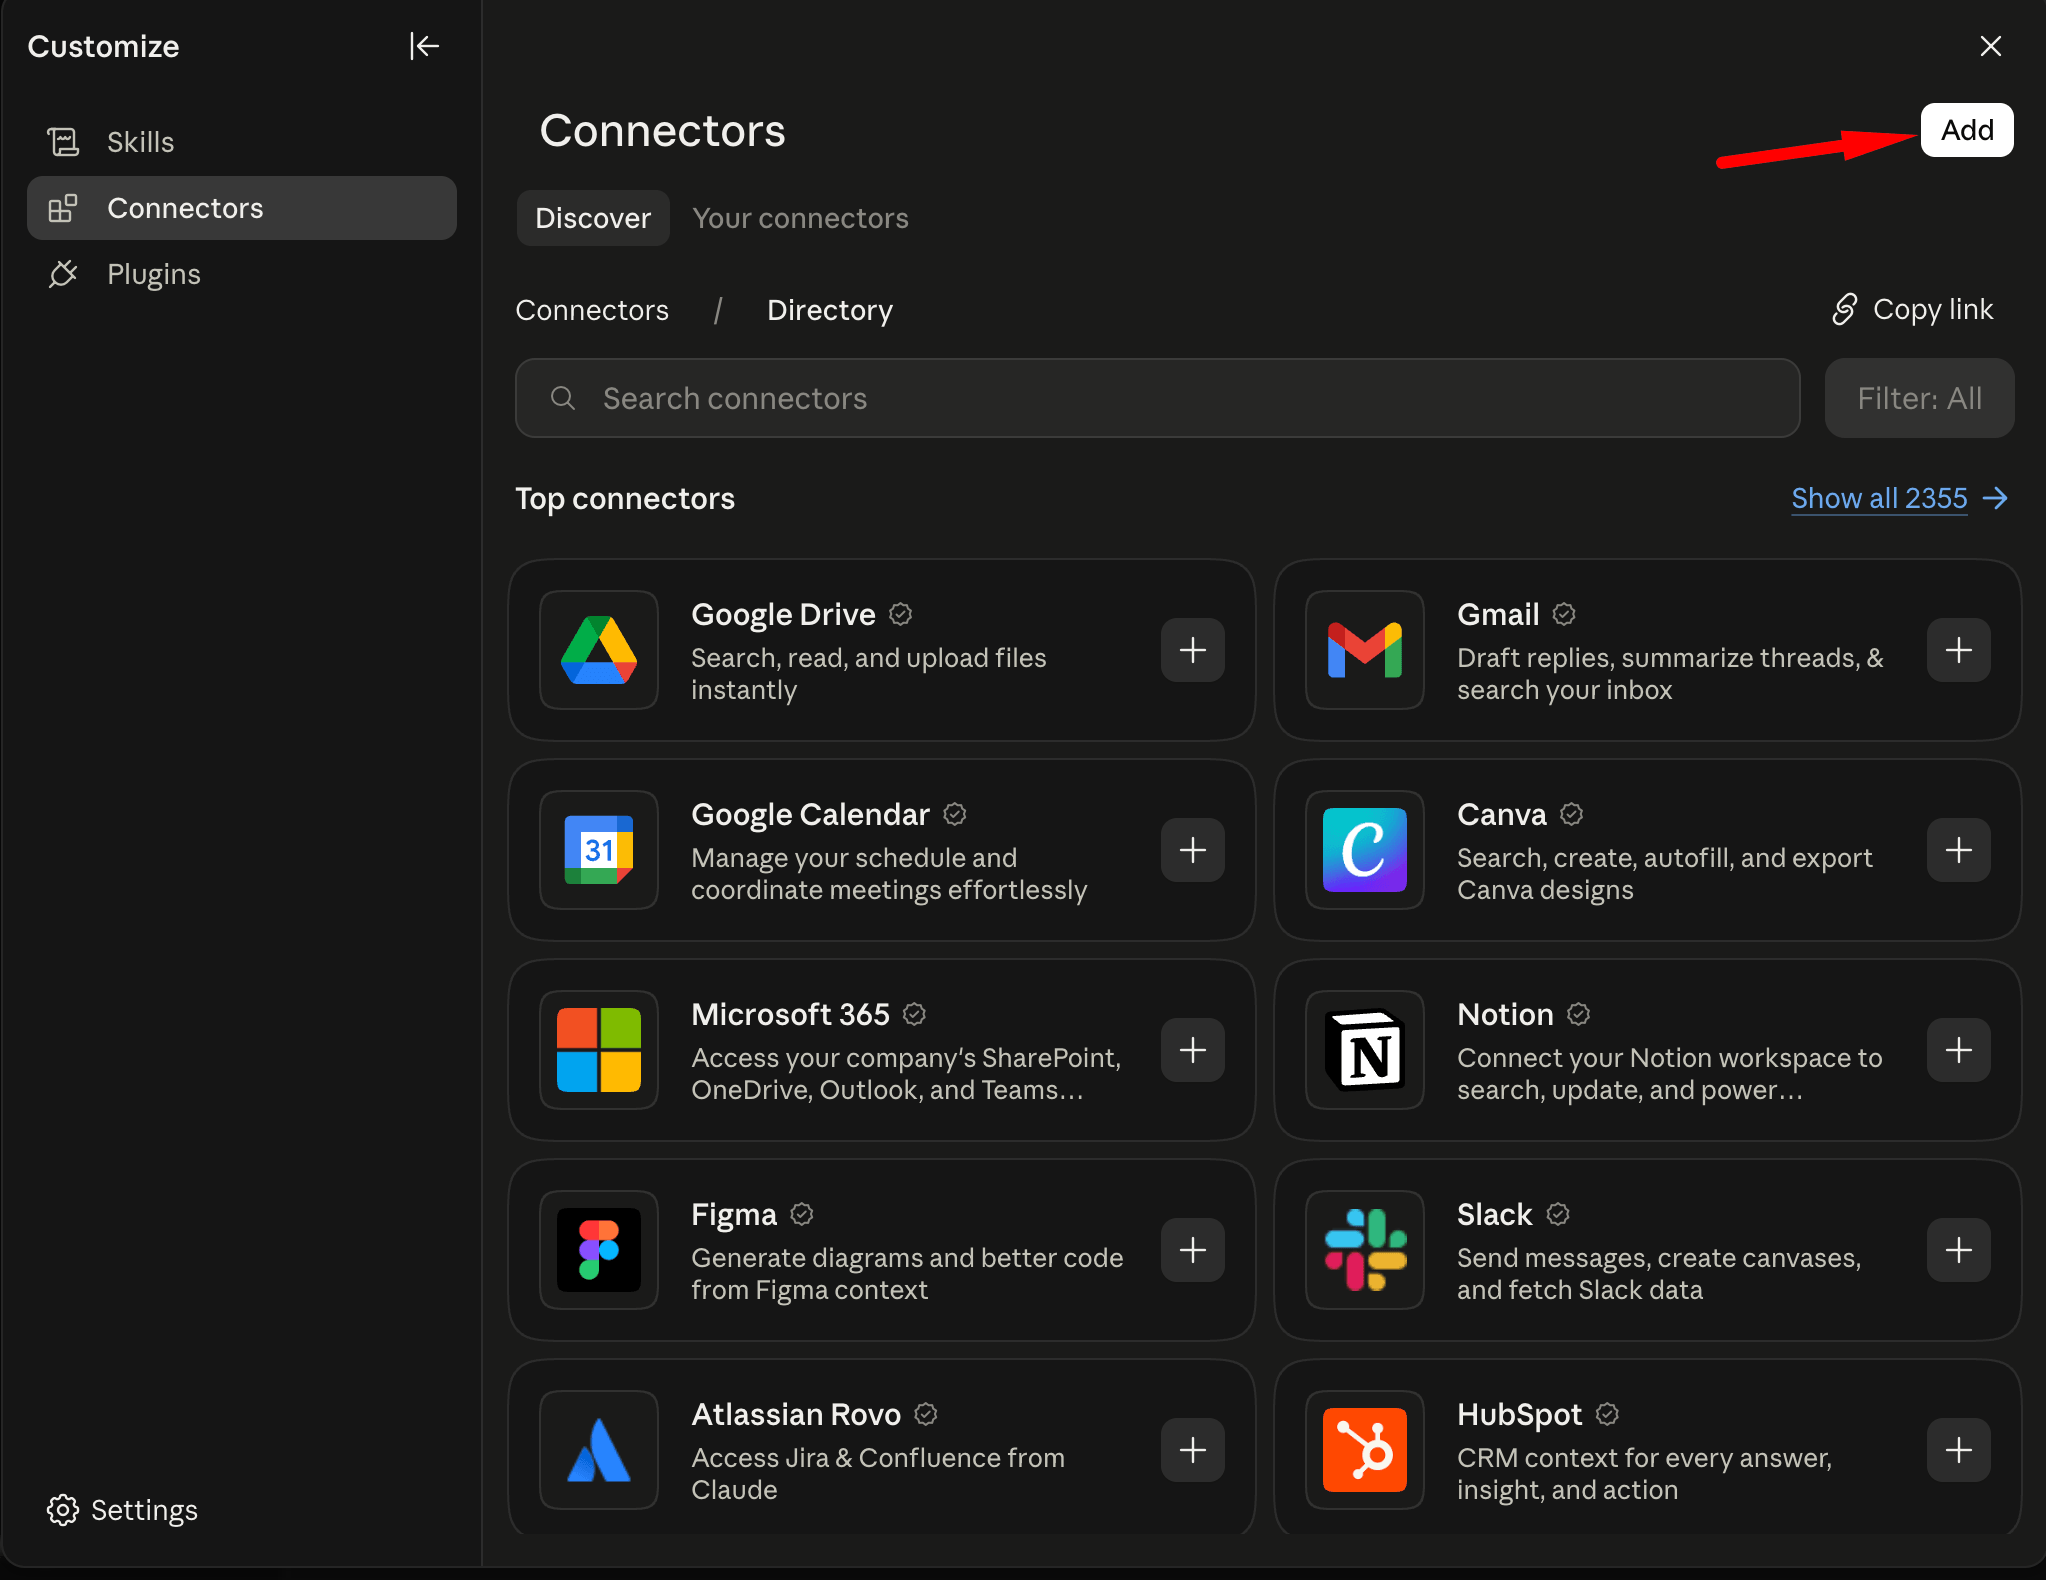Add the HubSpot connector
Viewport: 2046px width, 1580px height.
[x=1958, y=1450]
